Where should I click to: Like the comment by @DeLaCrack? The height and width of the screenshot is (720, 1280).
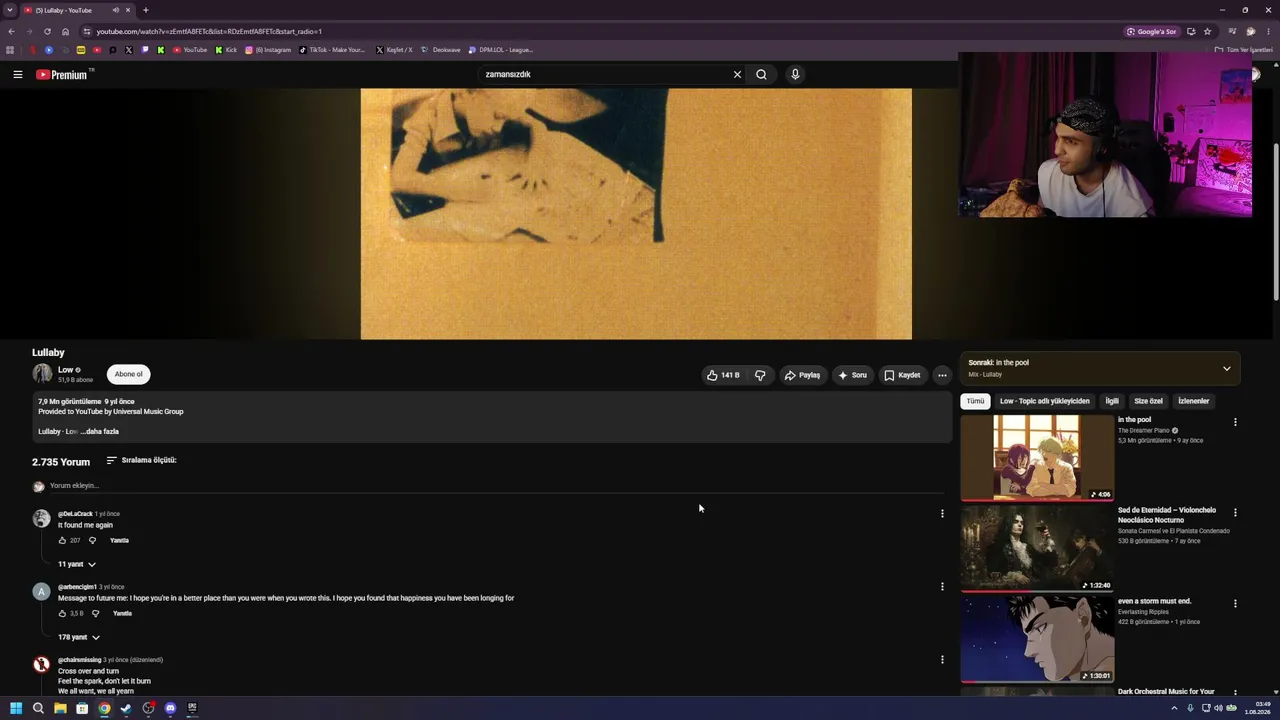pos(62,540)
